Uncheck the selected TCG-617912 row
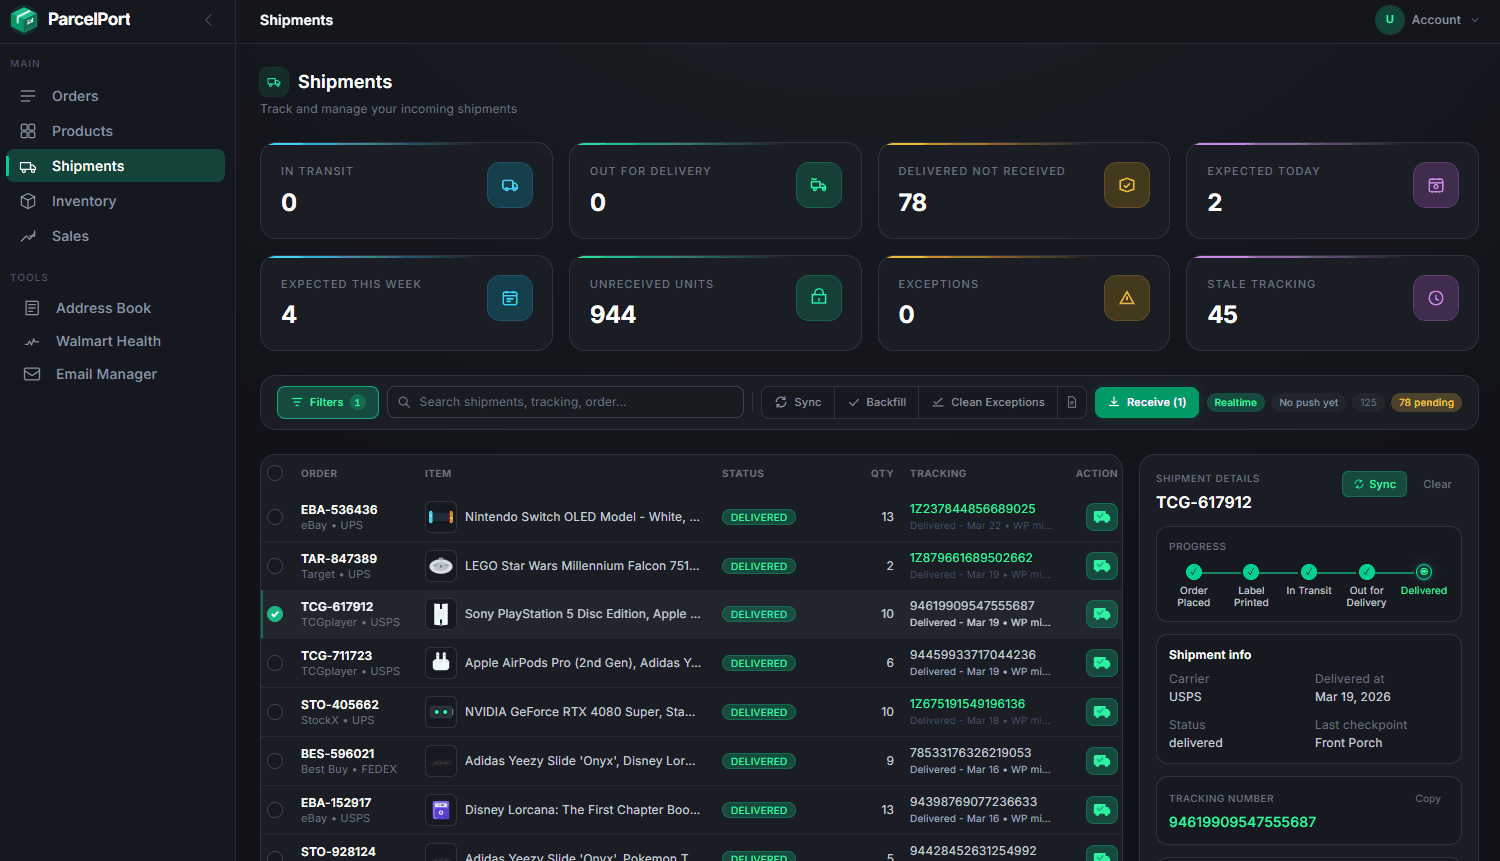 (275, 614)
